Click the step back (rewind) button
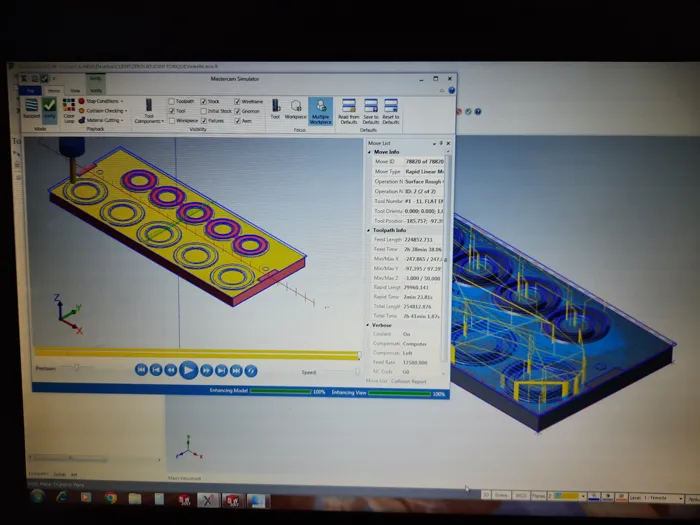 point(171,370)
